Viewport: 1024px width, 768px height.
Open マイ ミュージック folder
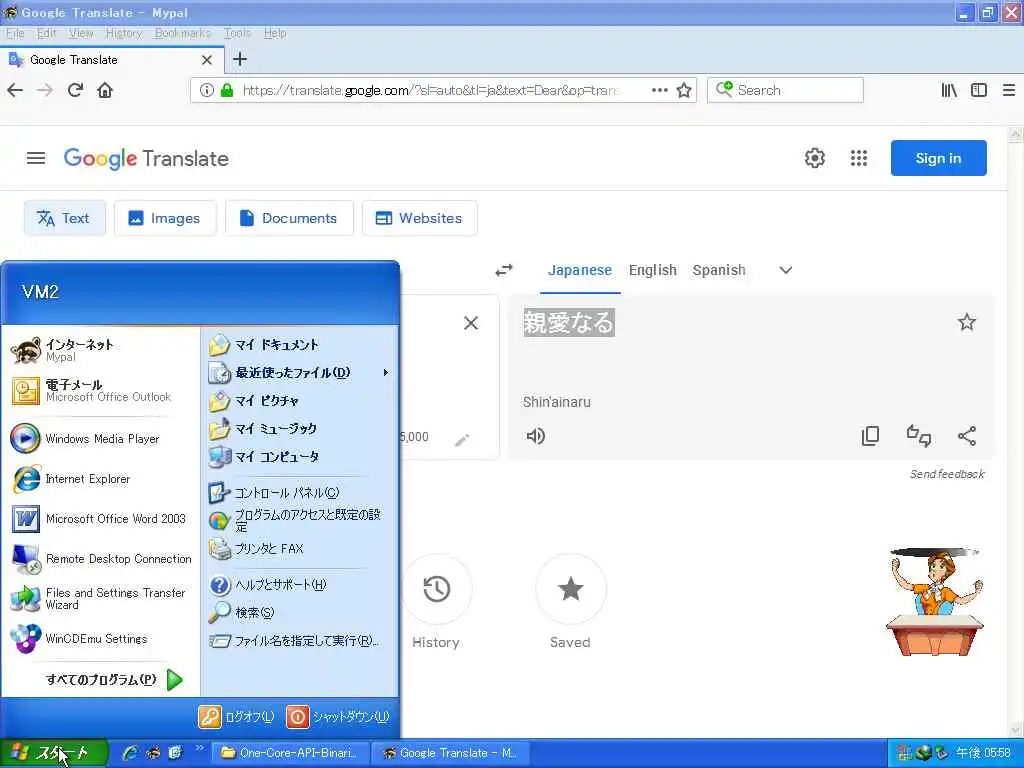(299, 428)
